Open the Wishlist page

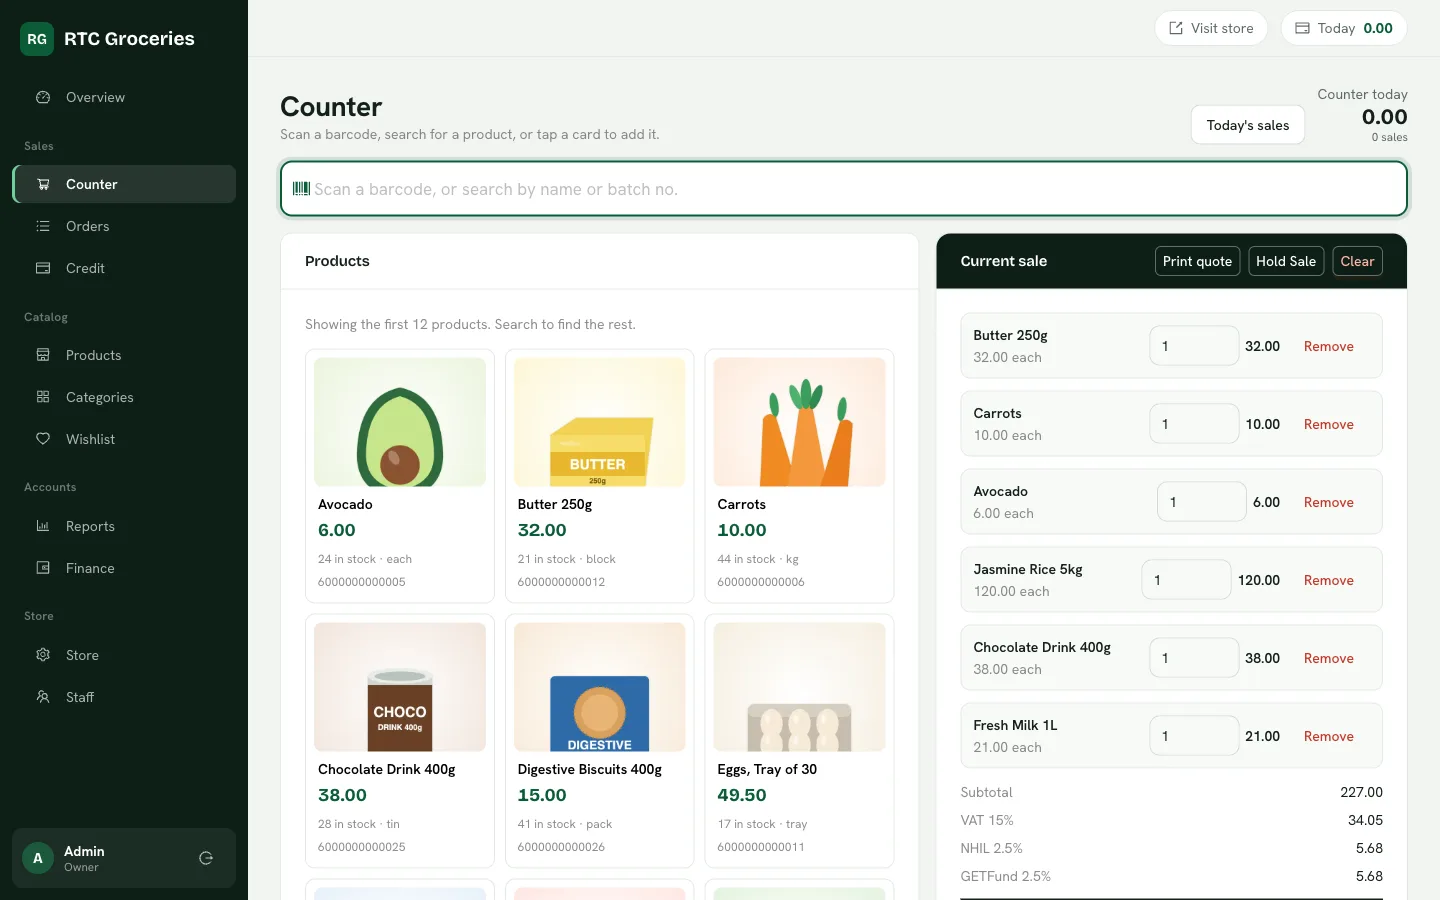[124, 439]
